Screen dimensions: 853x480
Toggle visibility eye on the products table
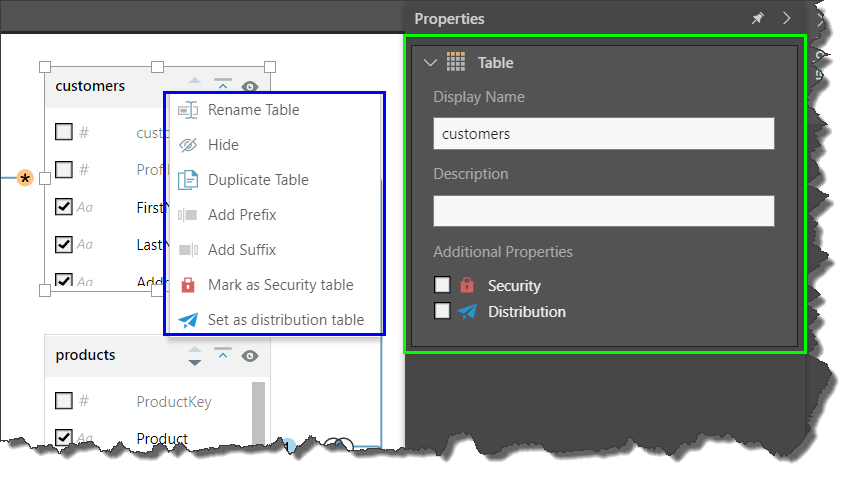pos(250,355)
